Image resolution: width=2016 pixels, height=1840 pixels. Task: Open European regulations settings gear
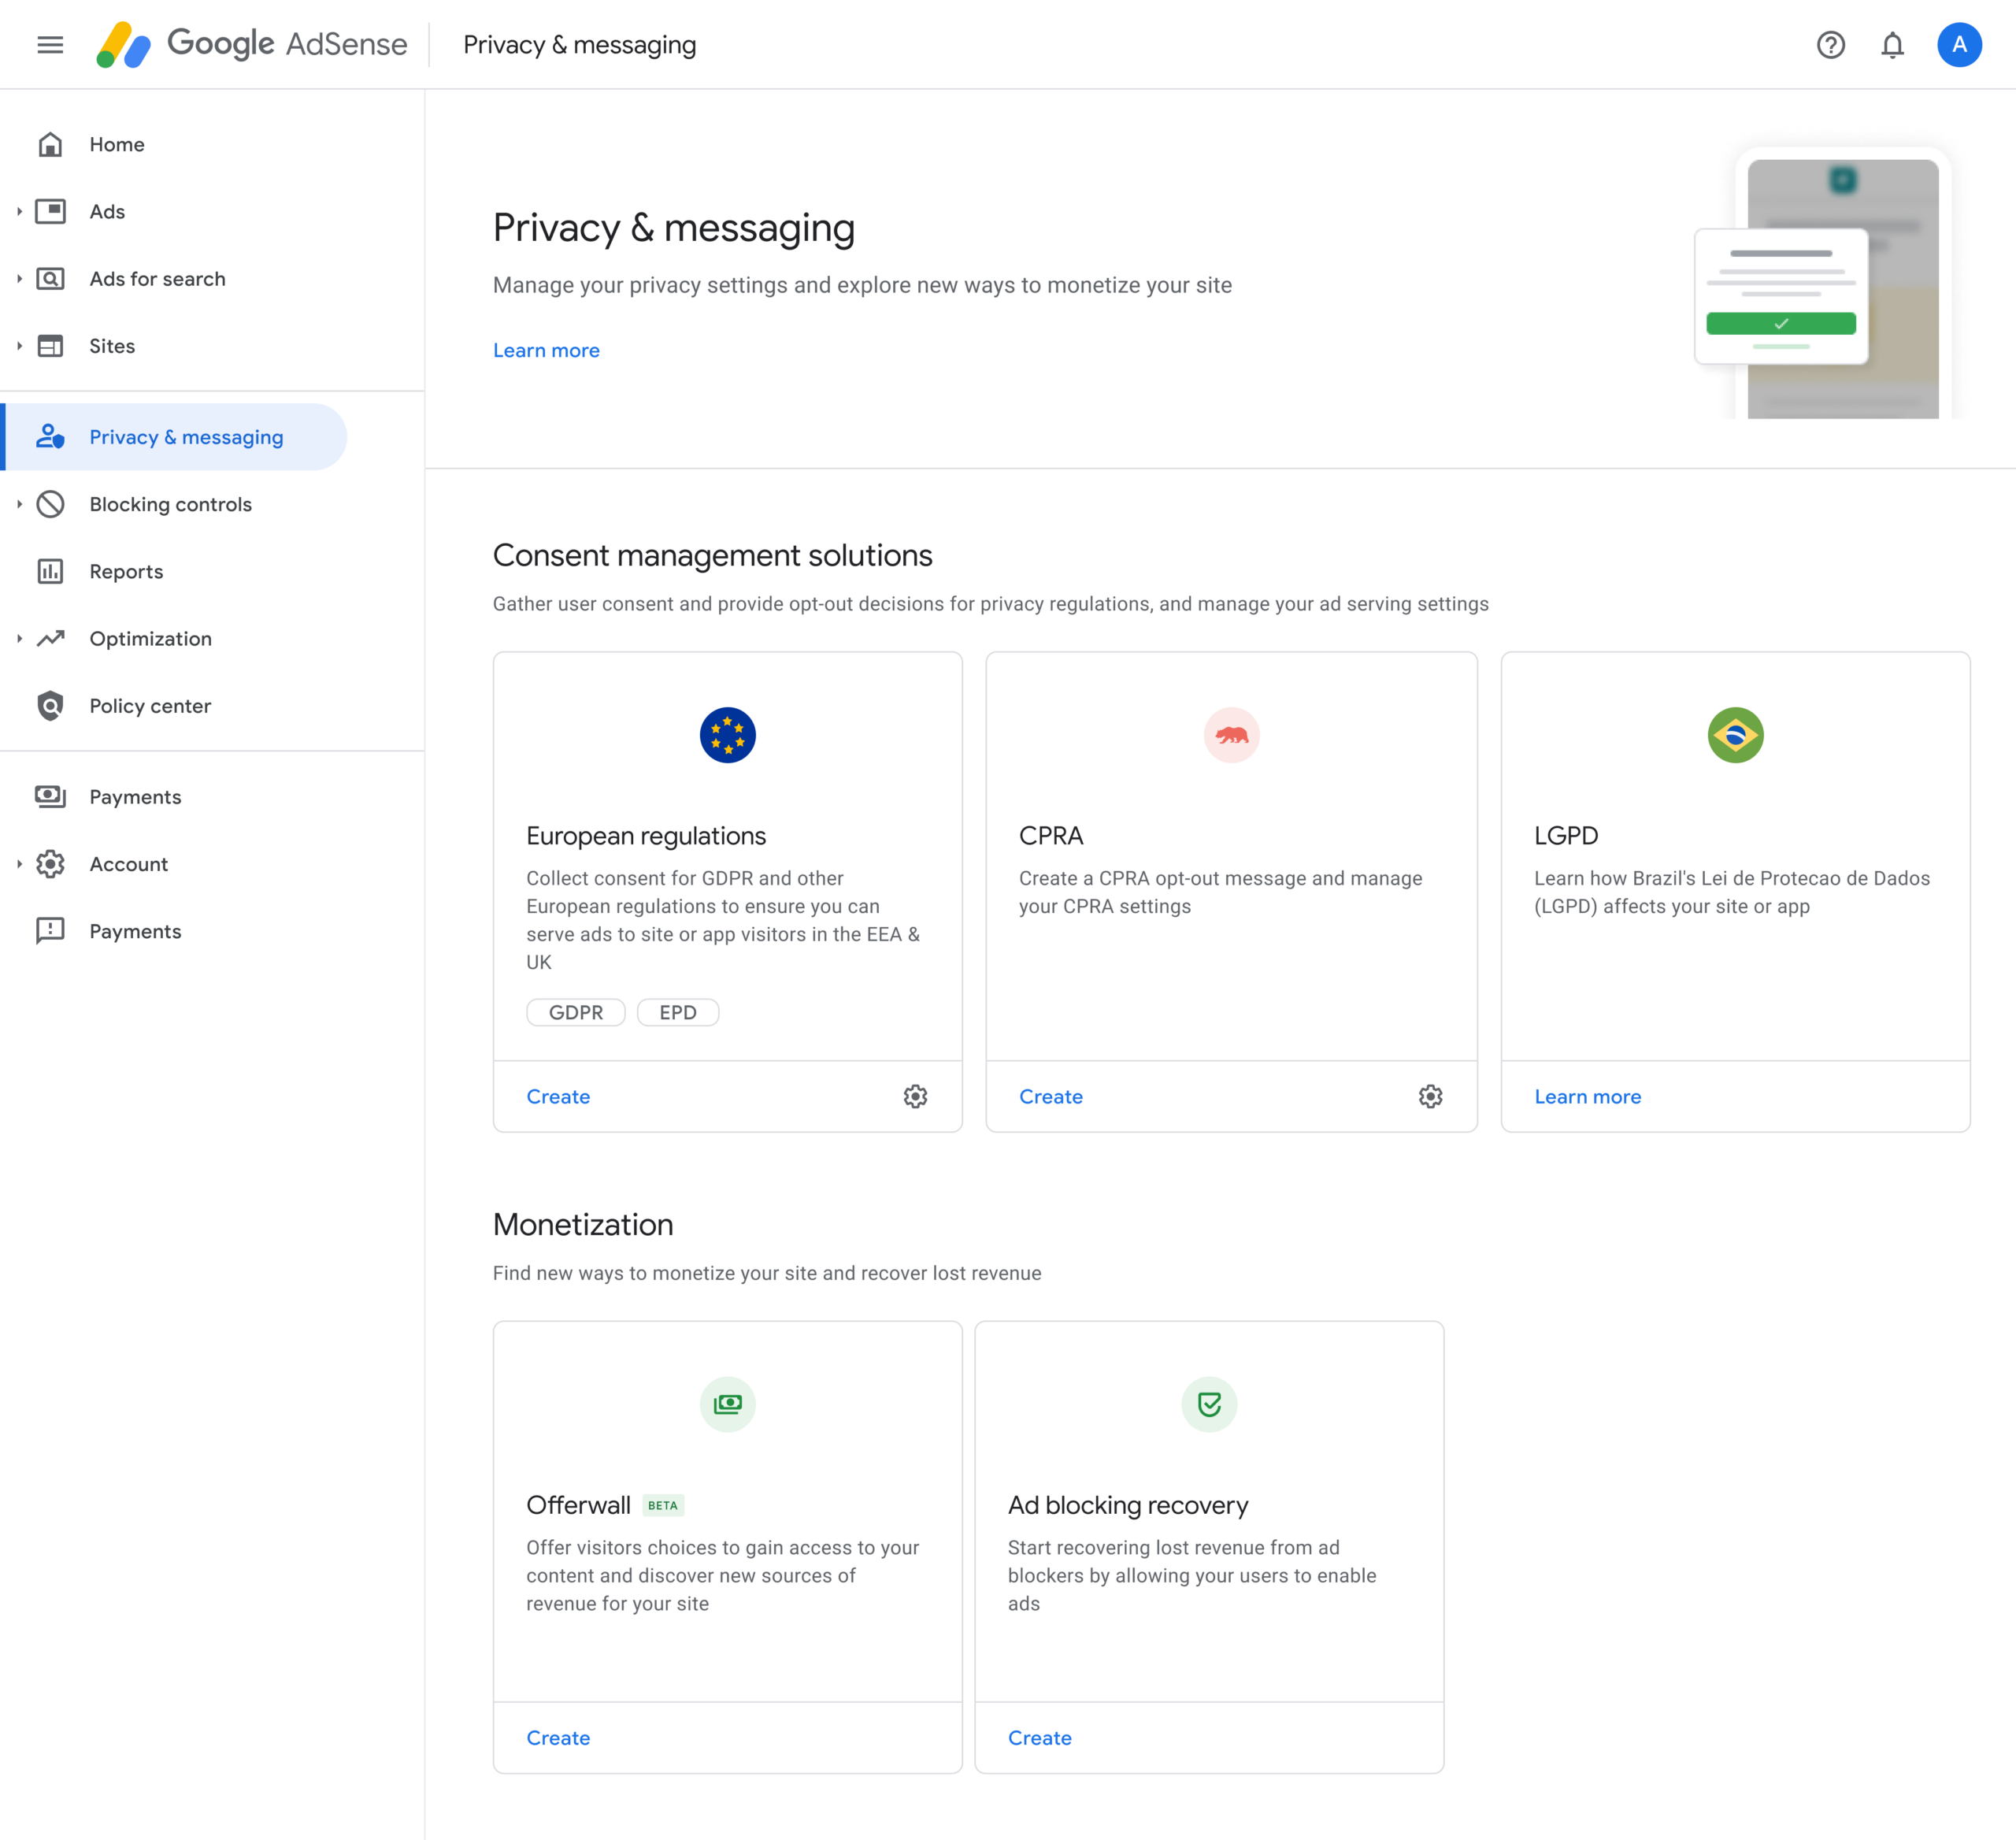click(x=915, y=1096)
